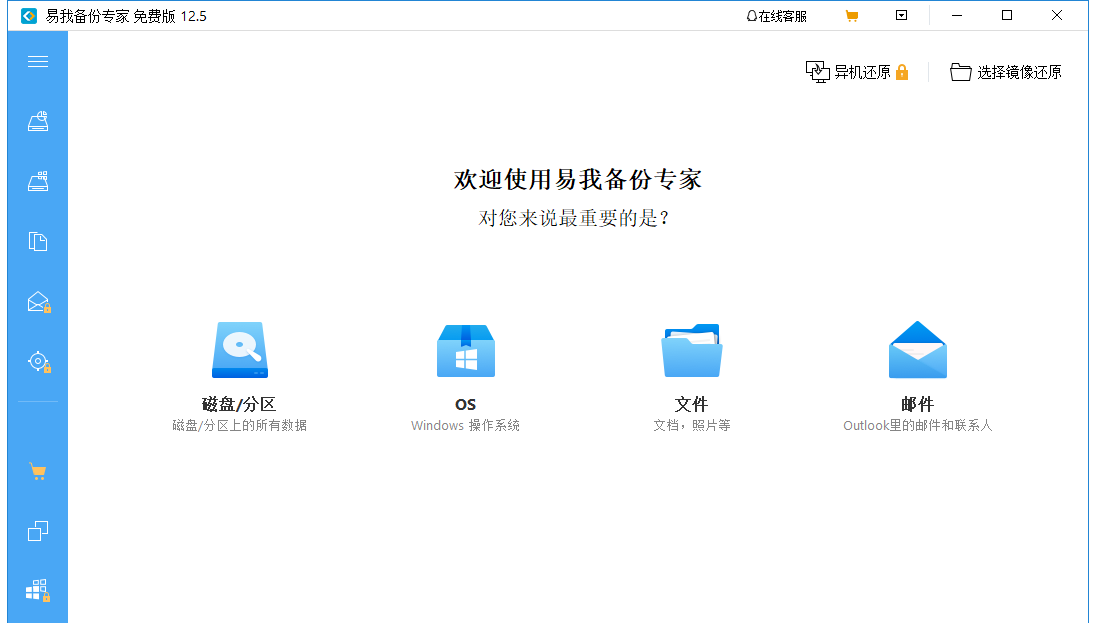Screen dimensions: 1096x623
Task: Open 异机还原 locked restore option
Action: click(x=857, y=72)
